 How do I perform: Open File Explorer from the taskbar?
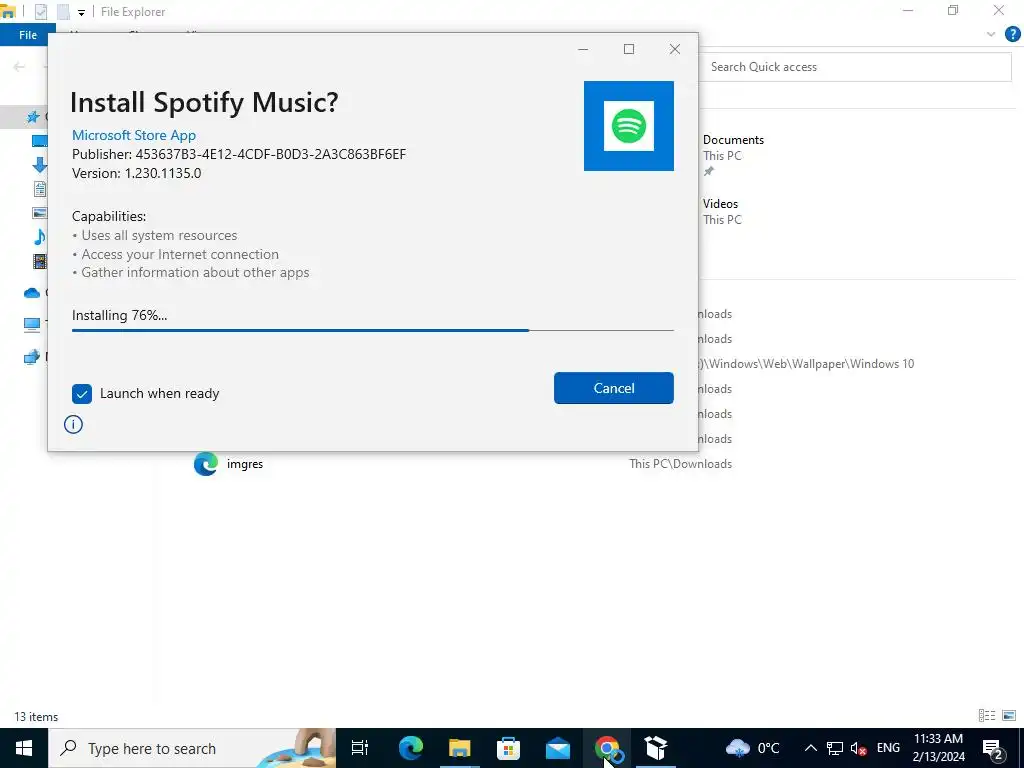(x=460, y=748)
